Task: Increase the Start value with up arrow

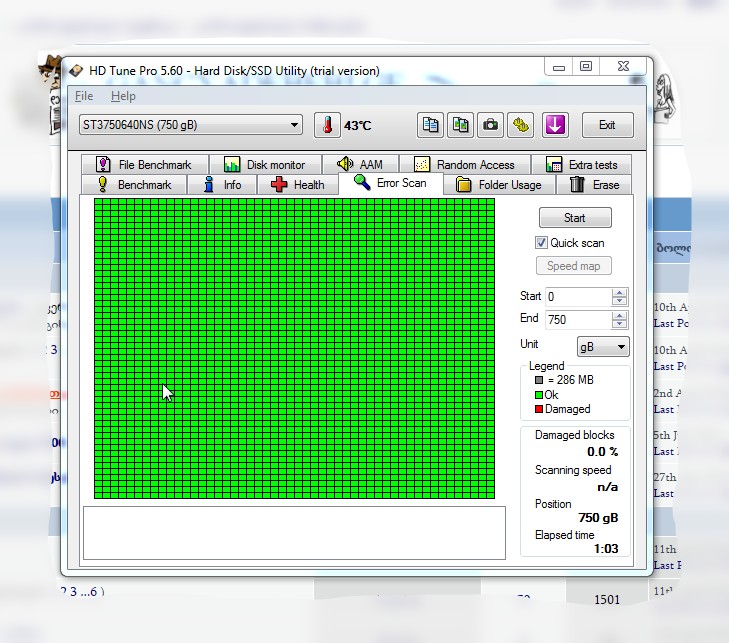Action: pyautogui.click(x=619, y=292)
